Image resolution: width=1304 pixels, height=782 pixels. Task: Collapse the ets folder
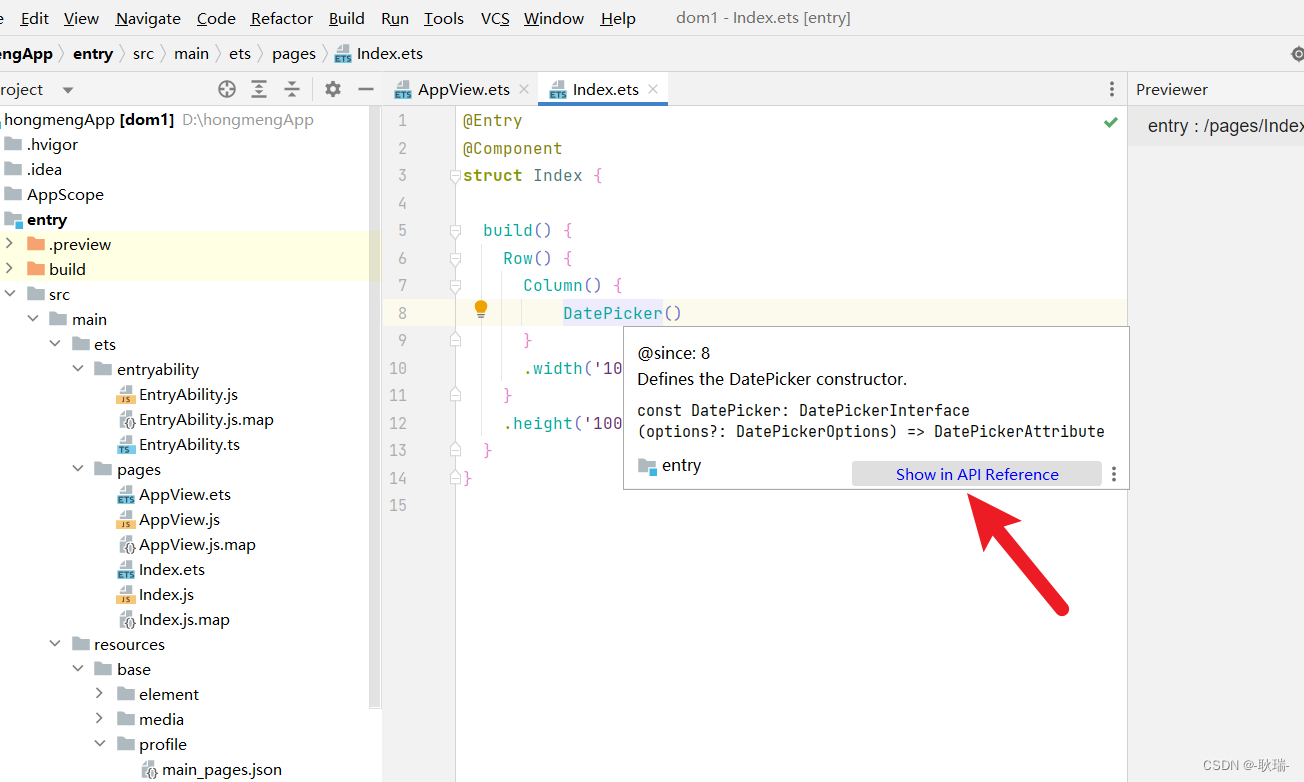[x=55, y=344]
